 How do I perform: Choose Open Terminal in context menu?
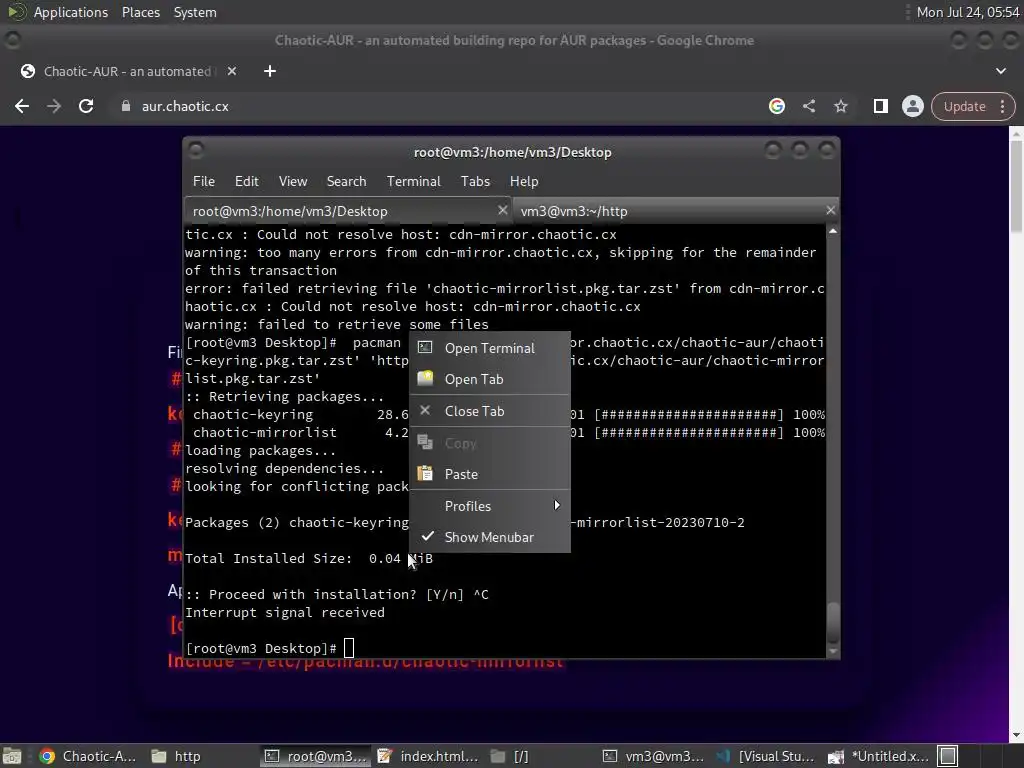click(x=490, y=348)
